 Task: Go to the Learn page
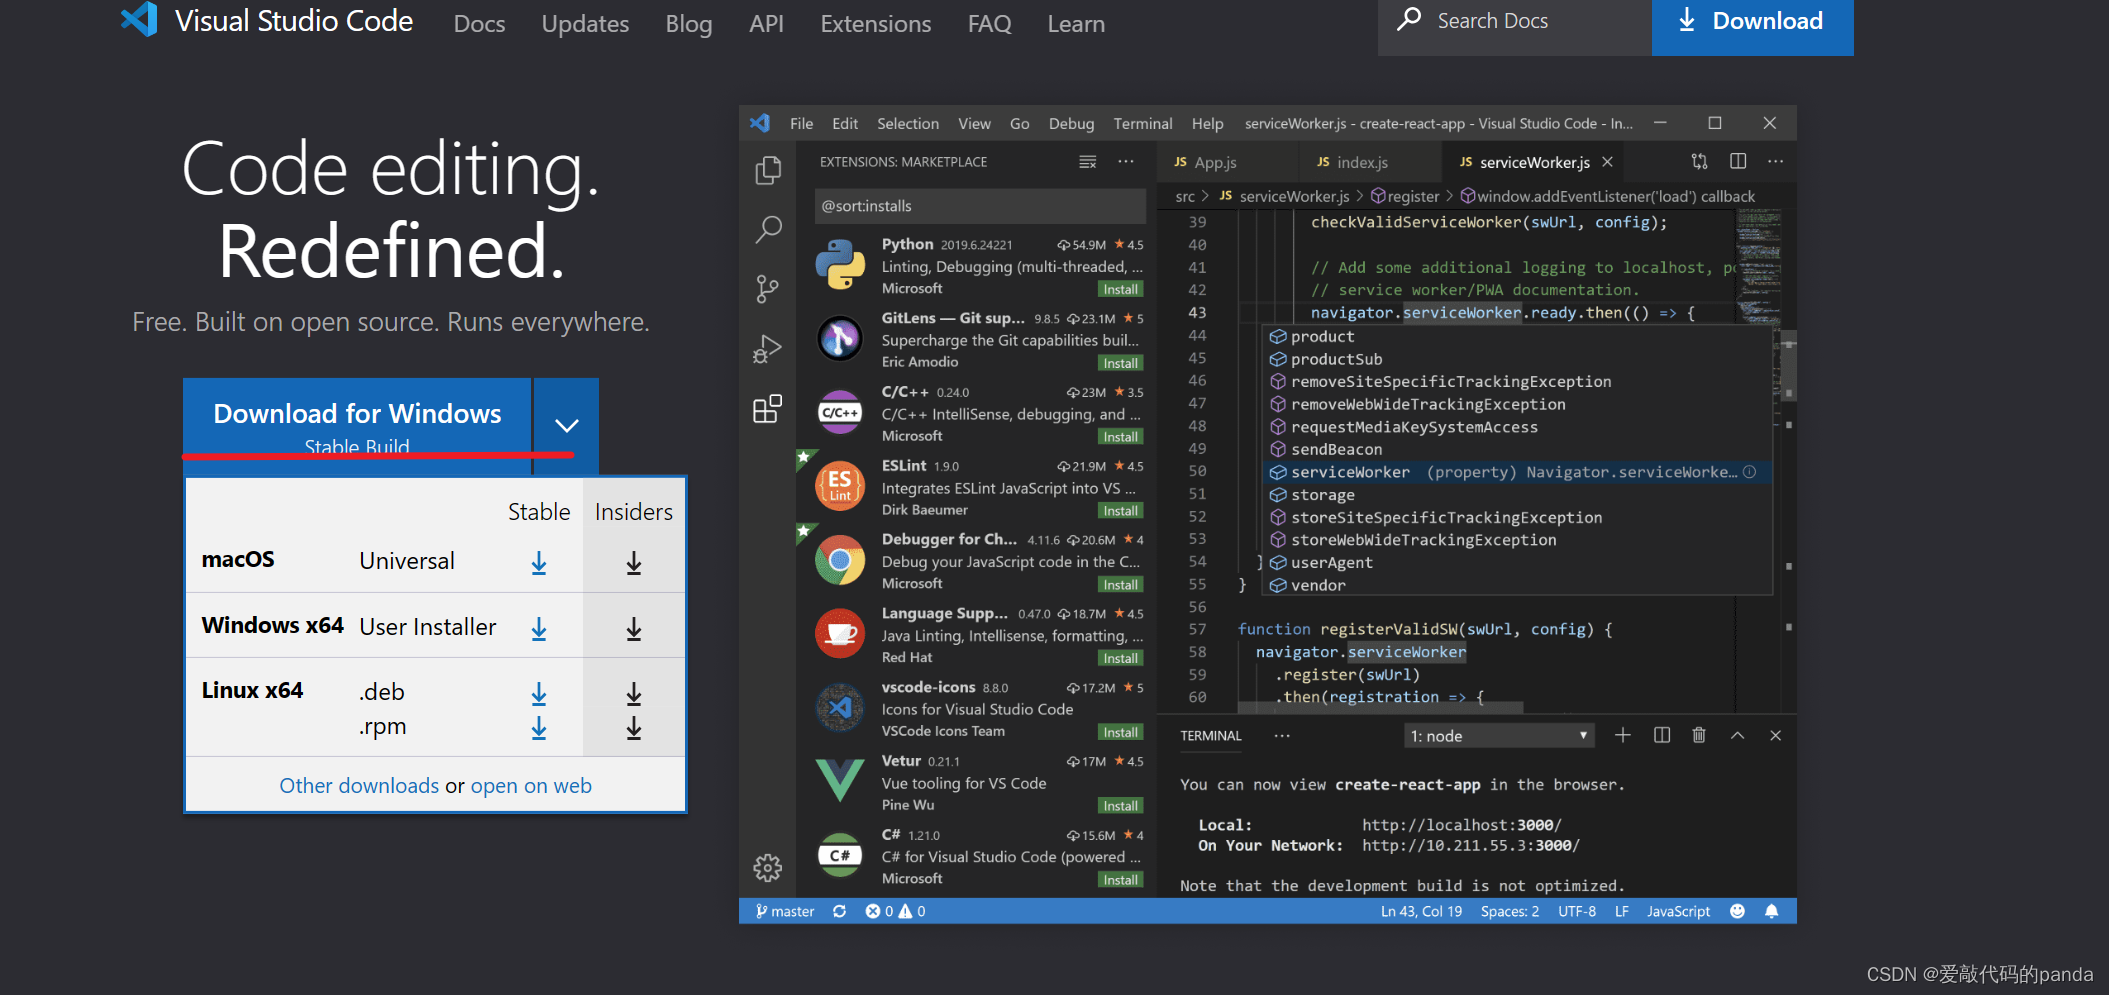click(1076, 24)
